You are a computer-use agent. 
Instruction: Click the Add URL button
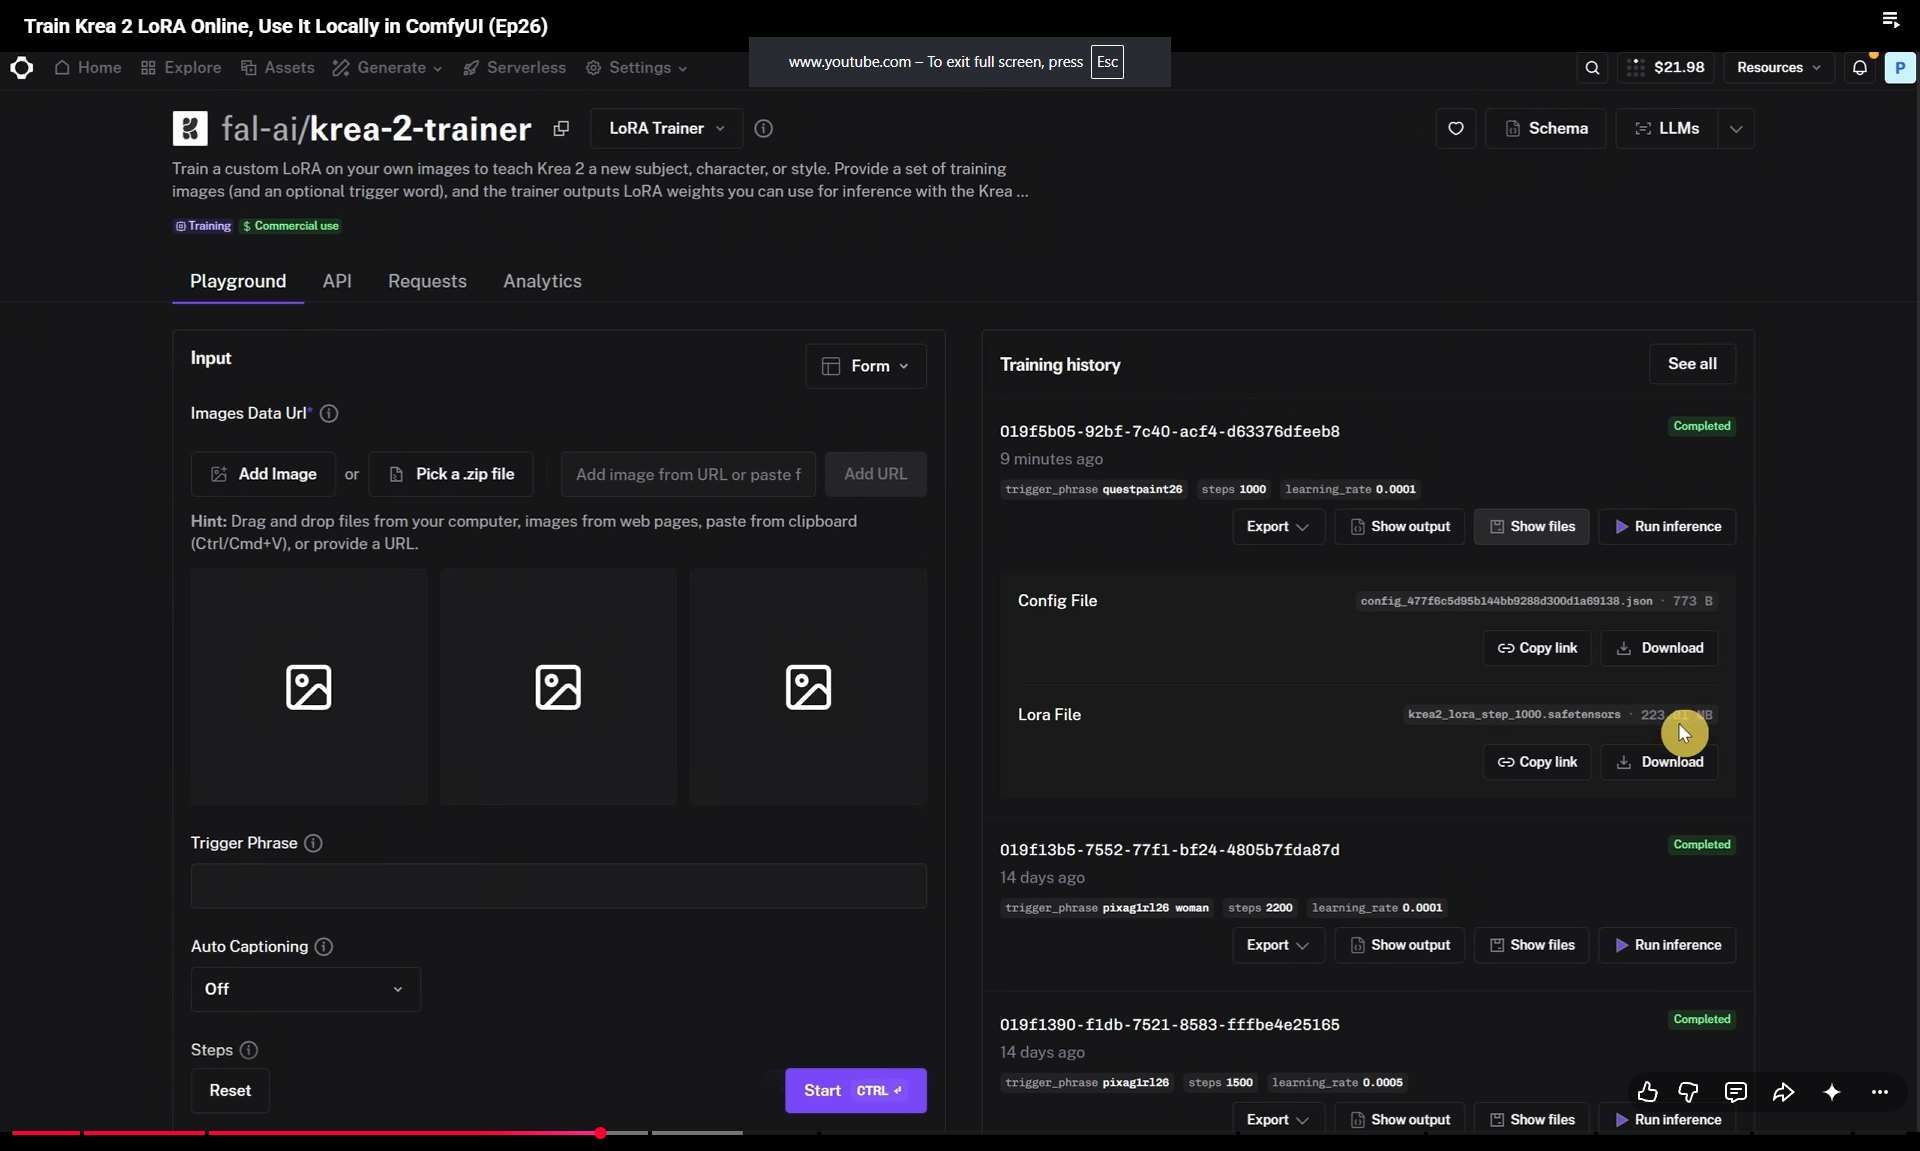click(x=875, y=474)
